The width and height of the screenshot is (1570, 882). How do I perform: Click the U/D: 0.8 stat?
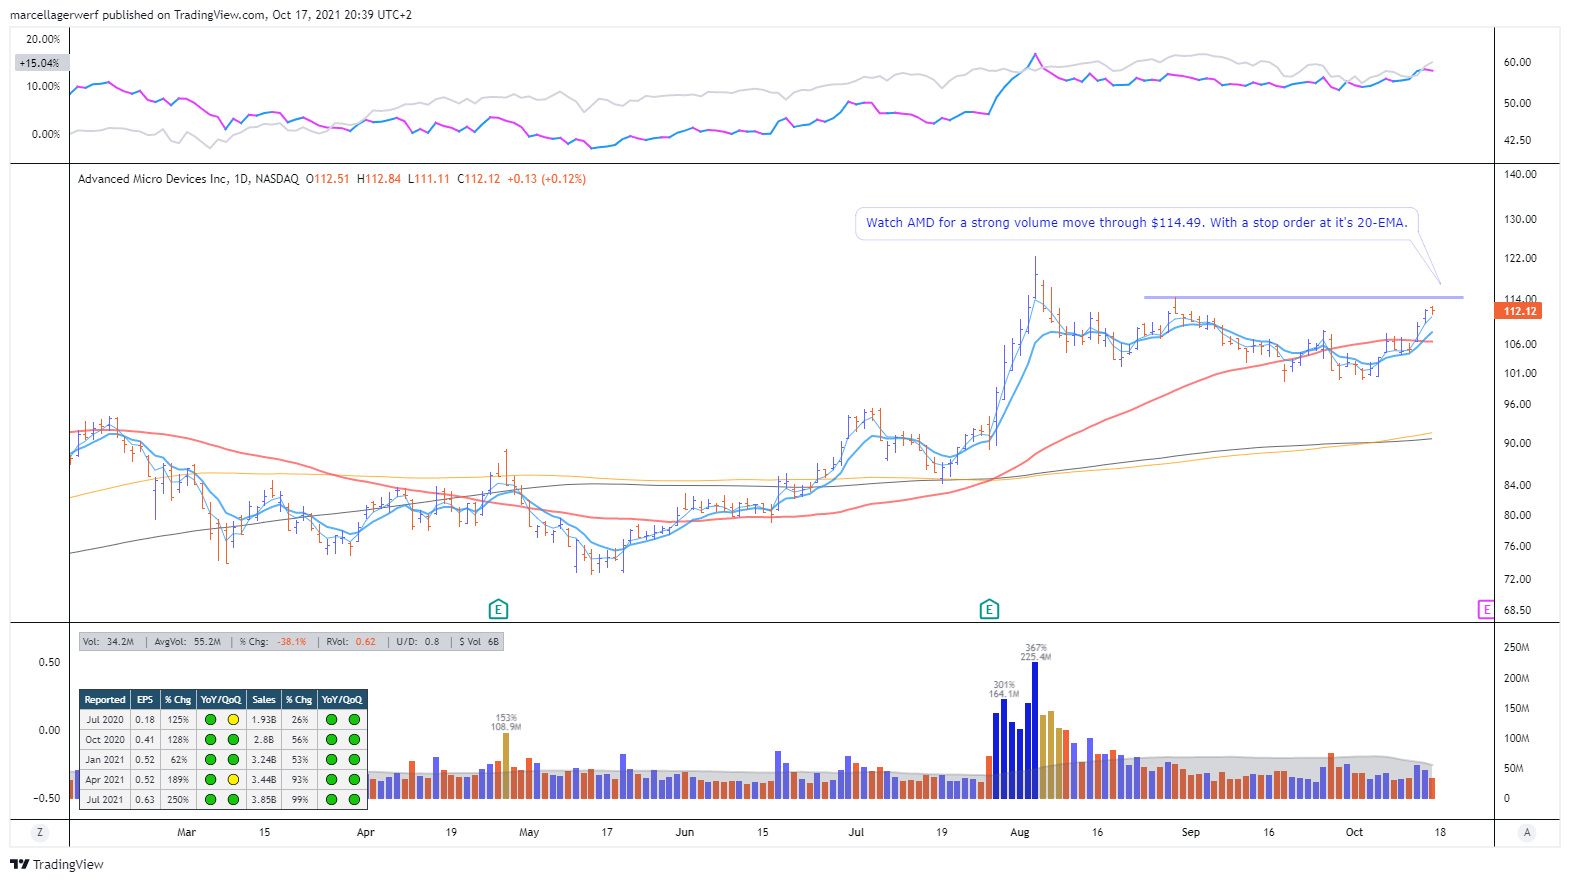coord(418,642)
